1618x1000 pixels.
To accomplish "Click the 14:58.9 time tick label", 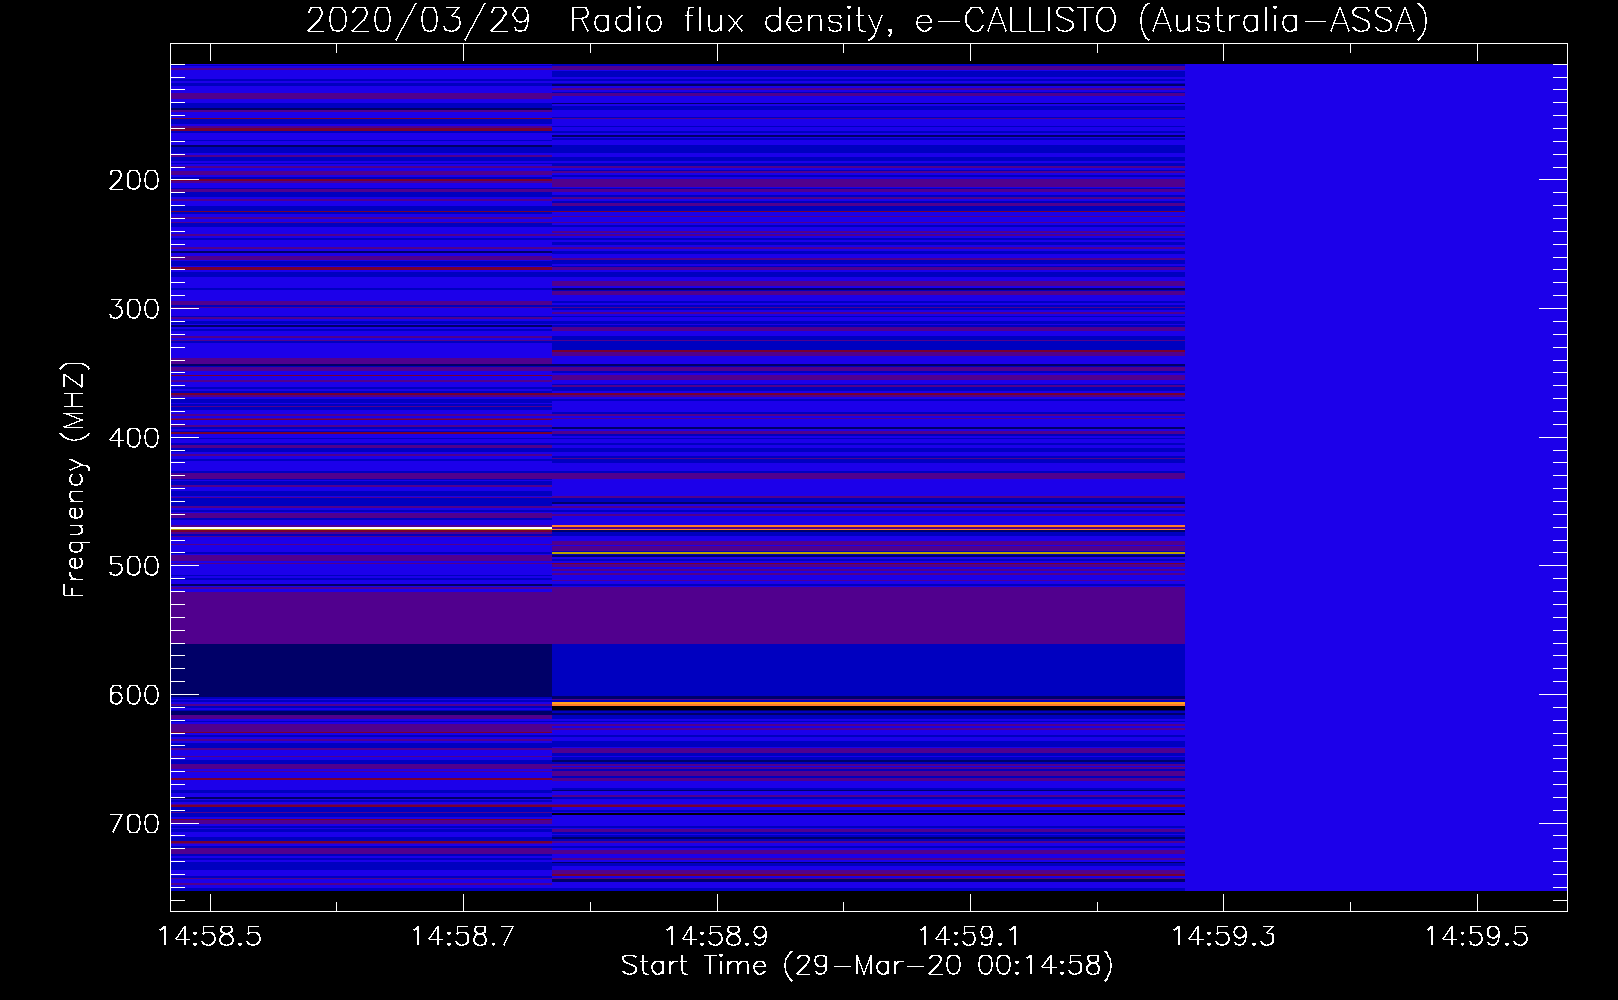I will tap(717, 937).
